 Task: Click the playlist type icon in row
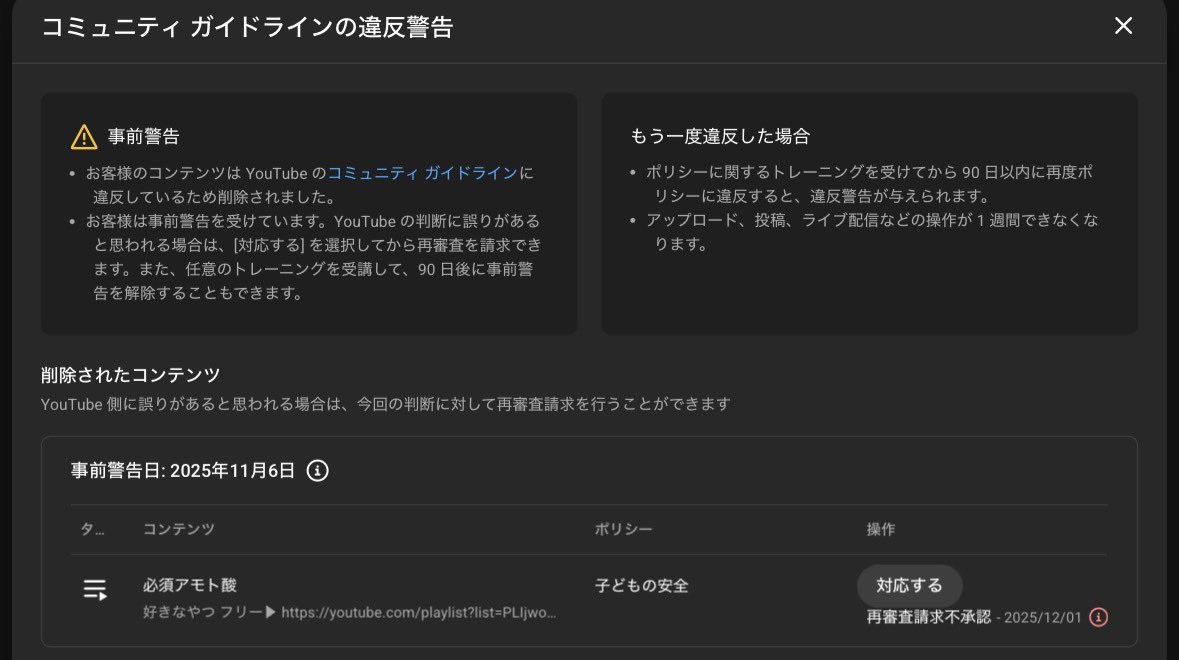point(95,590)
